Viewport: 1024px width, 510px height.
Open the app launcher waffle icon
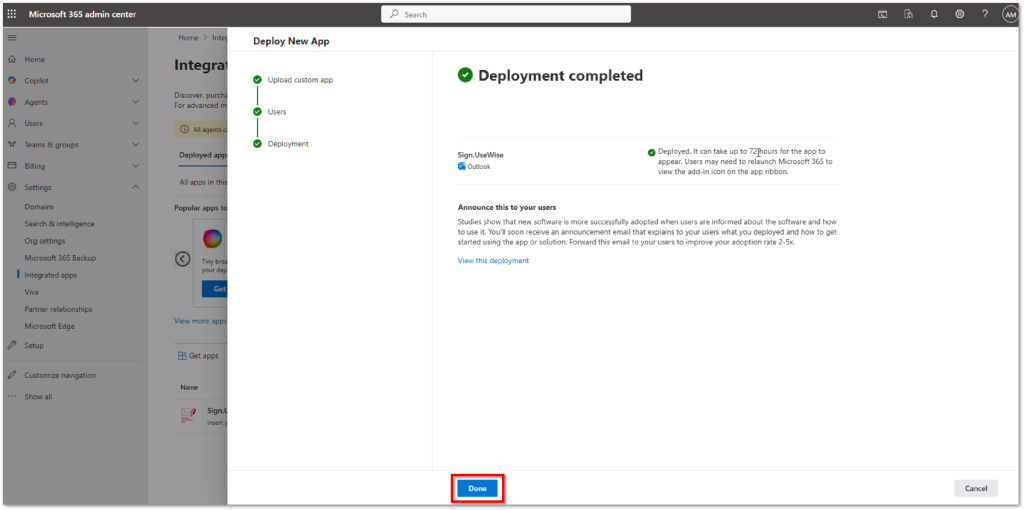pyautogui.click(x=12, y=14)
